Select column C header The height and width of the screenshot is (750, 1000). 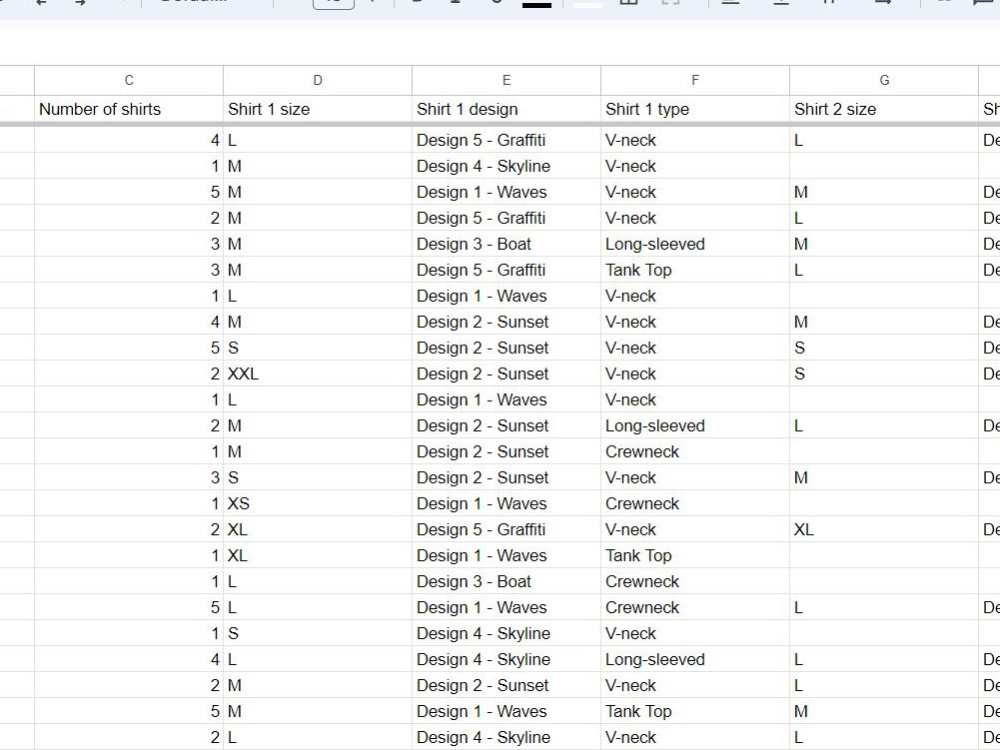pyautogui.click(x=129, y=80)
